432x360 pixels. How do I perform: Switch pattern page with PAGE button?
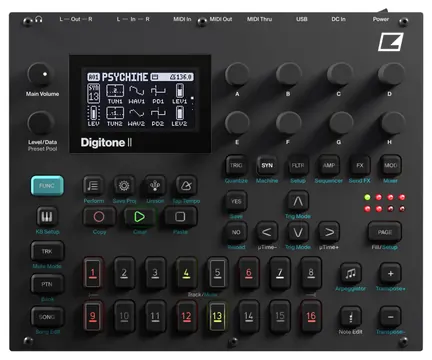385,232
